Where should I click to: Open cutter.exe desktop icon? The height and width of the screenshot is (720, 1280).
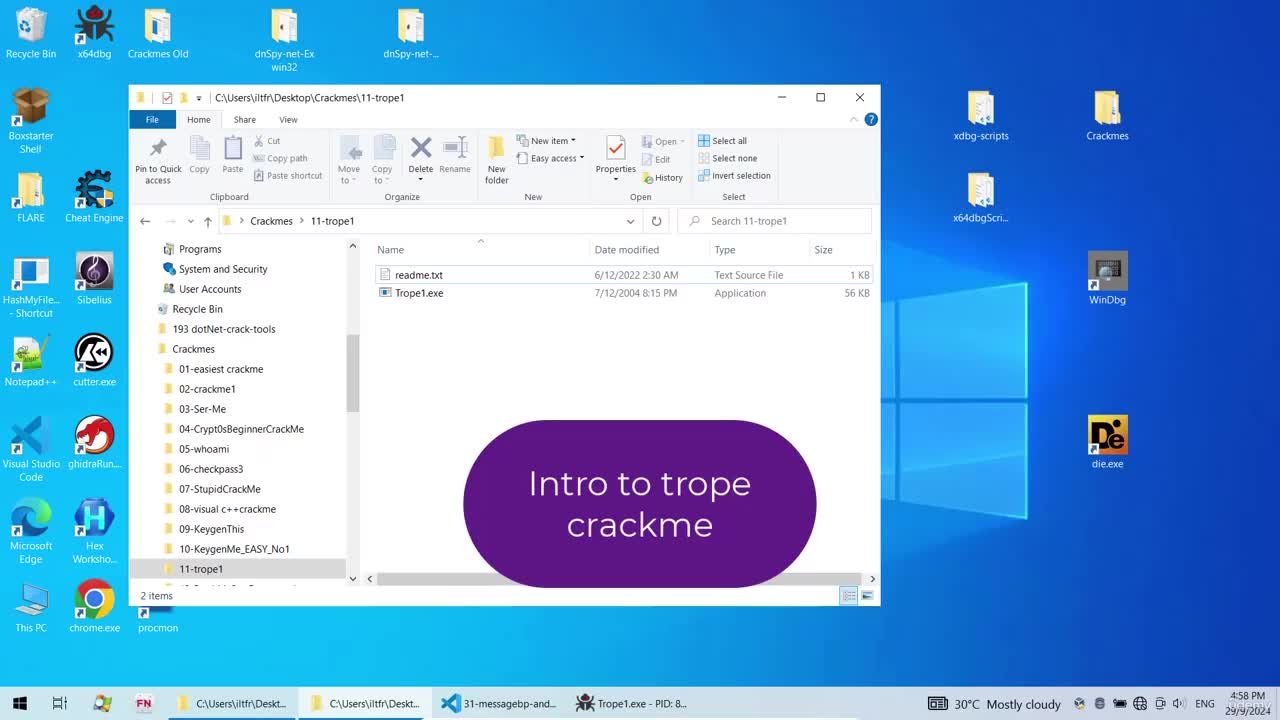pyautogui.click(x=94, y=360)
